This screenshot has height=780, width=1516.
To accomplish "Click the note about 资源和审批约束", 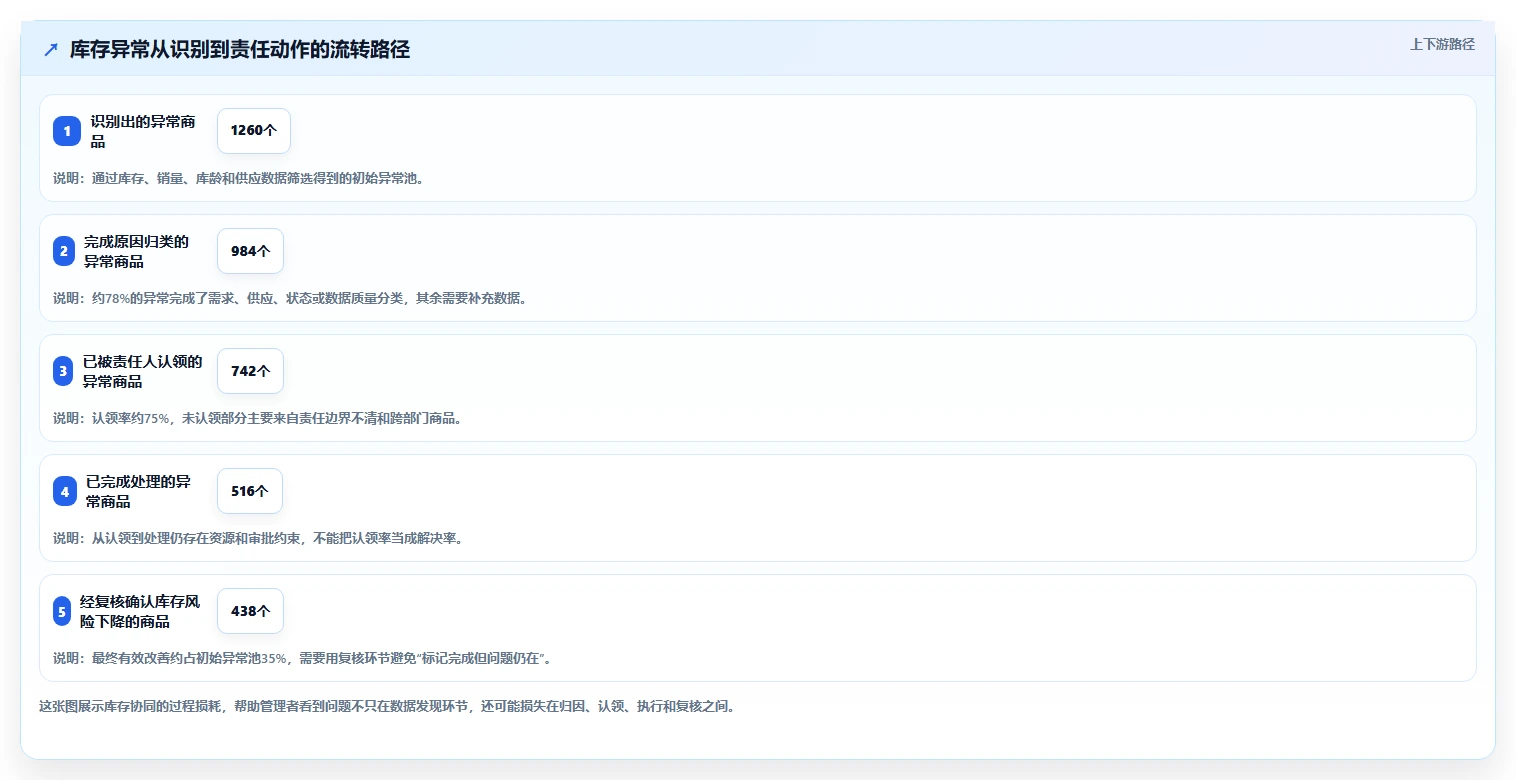I will (257, 538).
